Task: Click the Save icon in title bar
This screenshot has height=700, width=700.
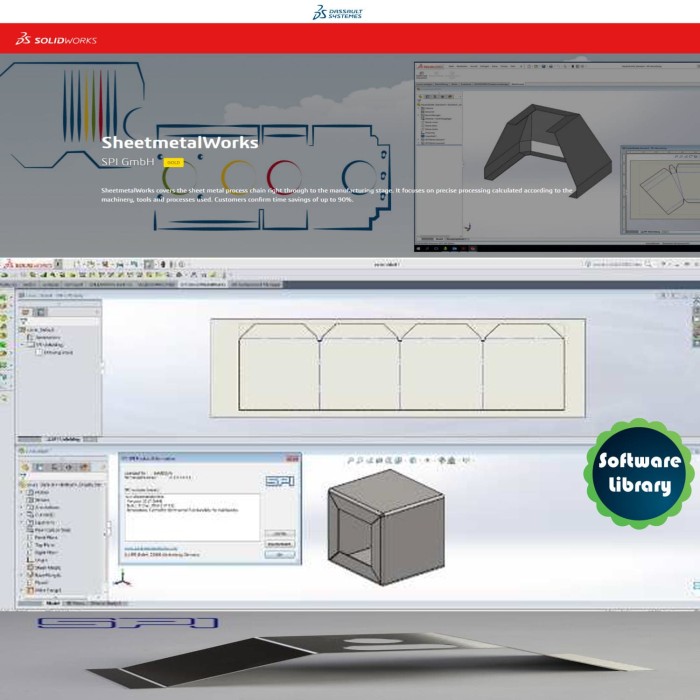Action: coord(105,265)
